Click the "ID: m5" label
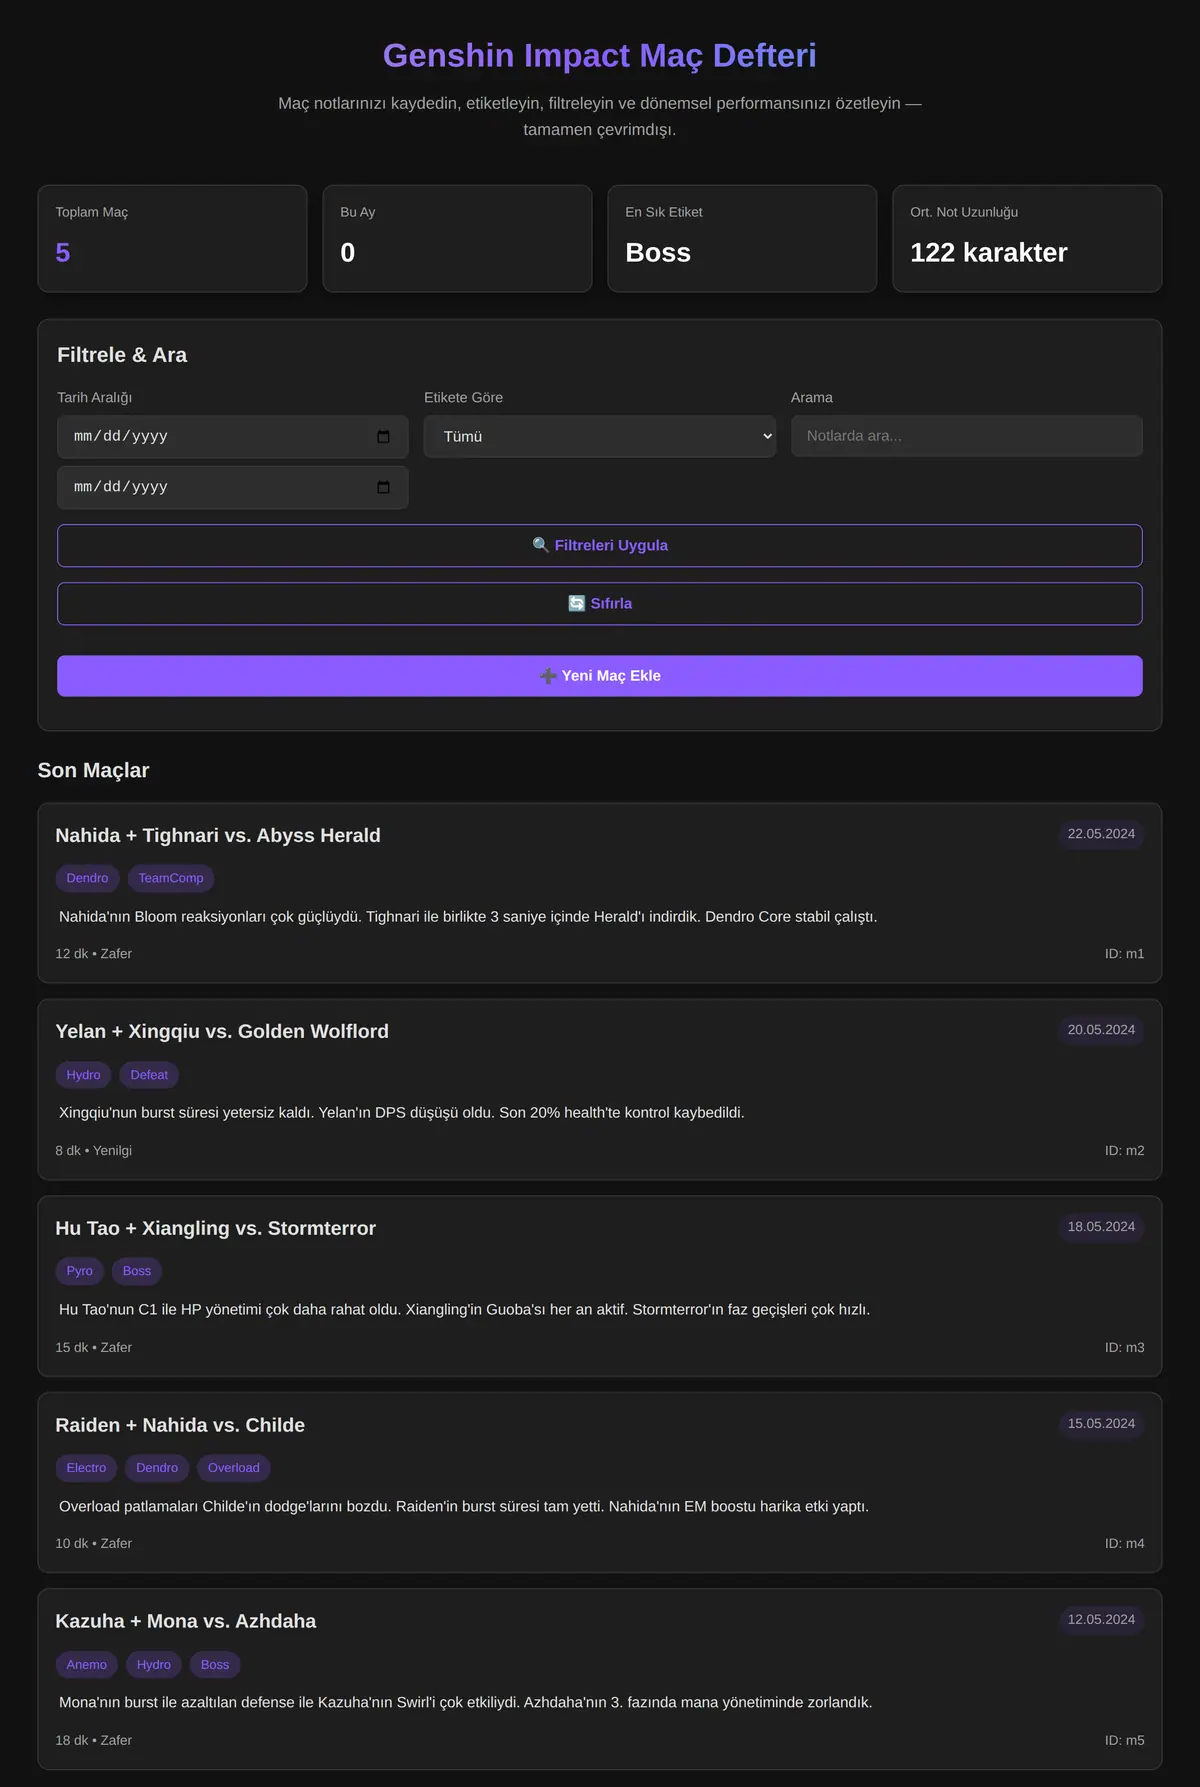This screenshot has height=1787, width=1200. click(1124, 1741)
